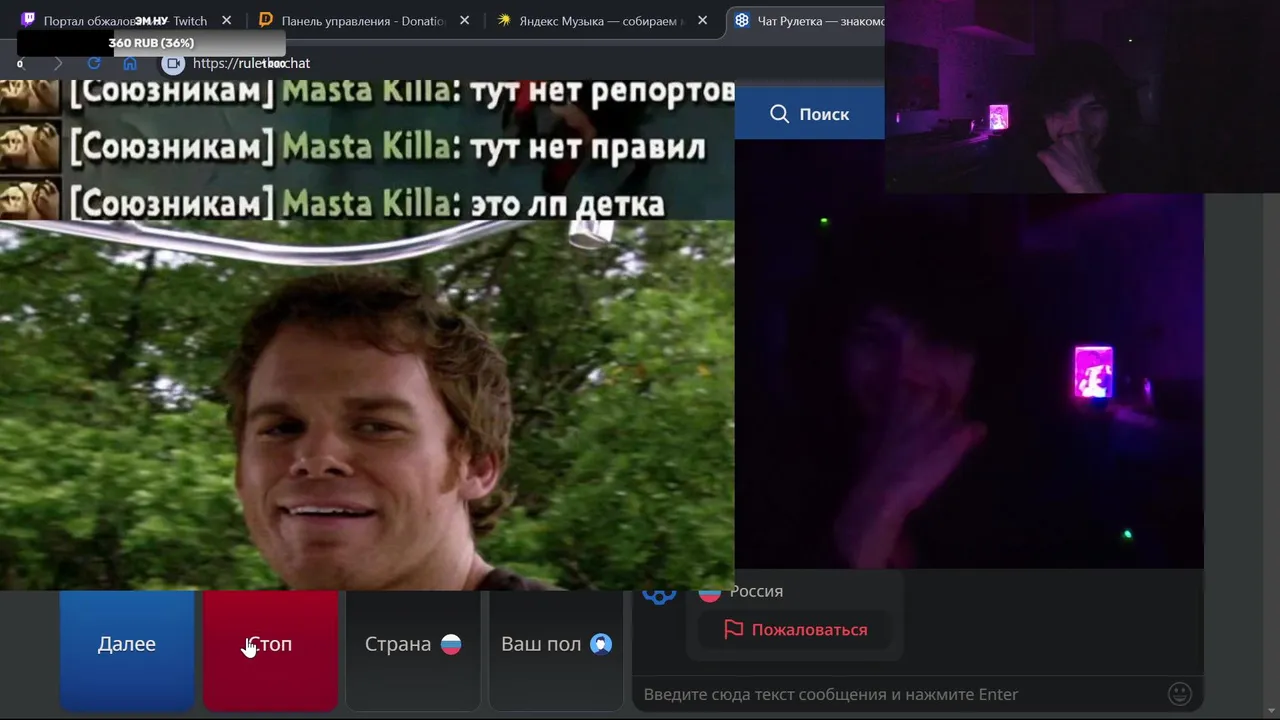Screen dimensions: 1280x720
Task: Click the browser forward arrow
Action: coord(58,63)
